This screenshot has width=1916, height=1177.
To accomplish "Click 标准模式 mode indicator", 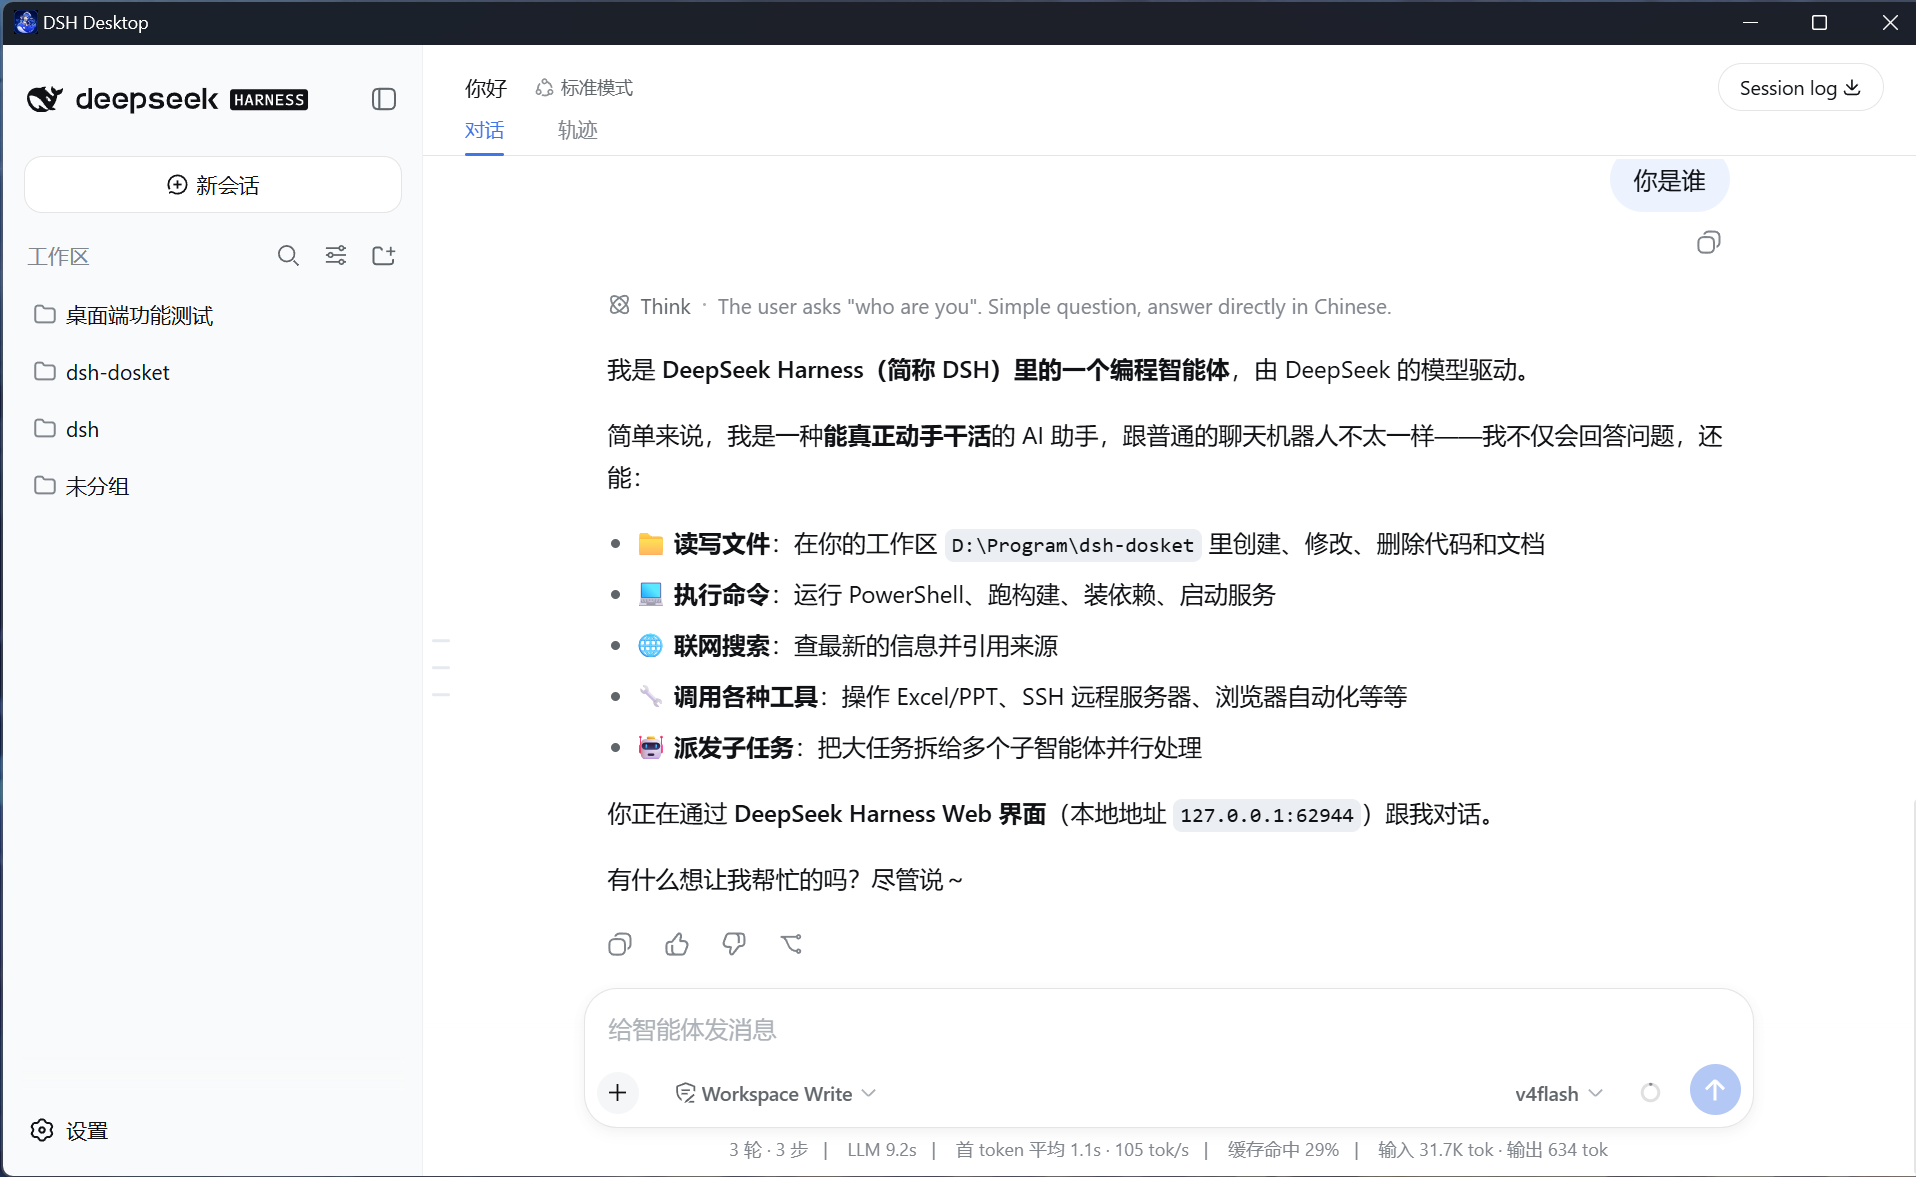I will [584, 88].
